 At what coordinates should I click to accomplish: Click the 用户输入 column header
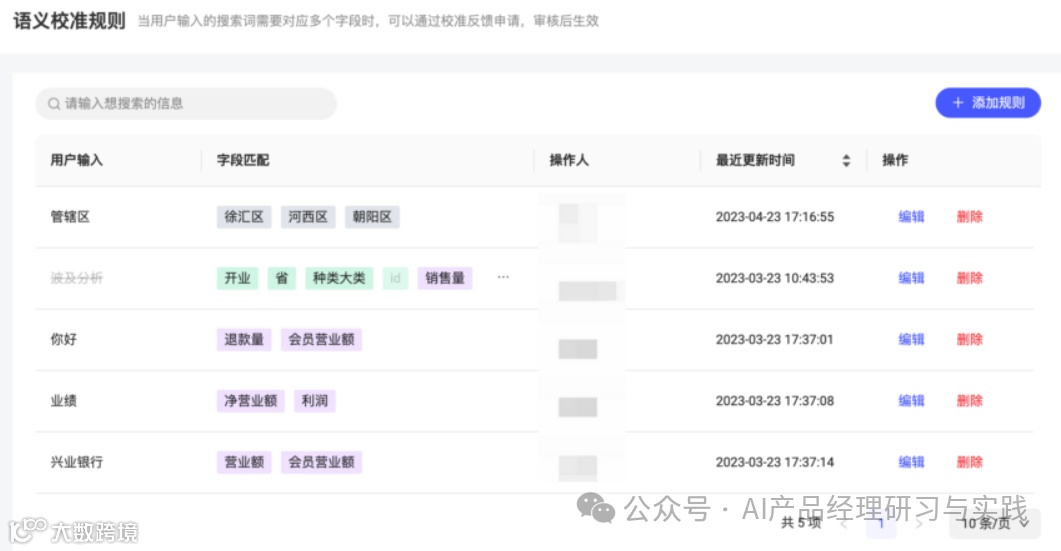click(76, 160)
